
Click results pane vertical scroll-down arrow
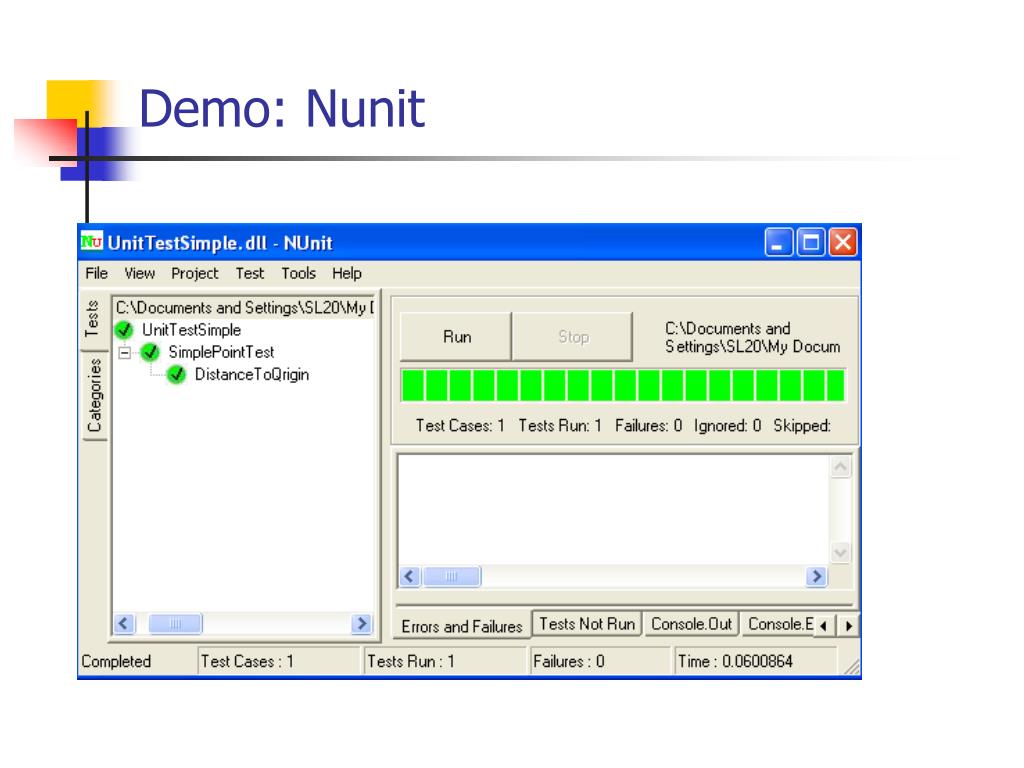pos(840,552)
